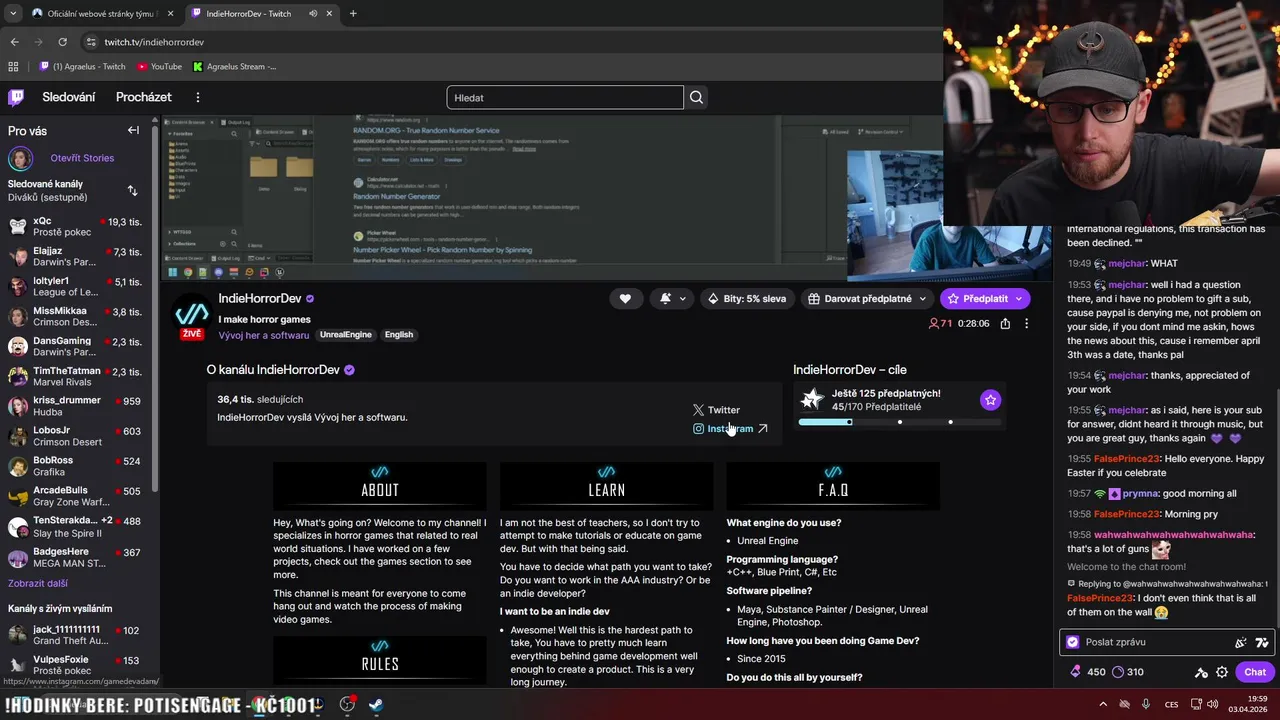Image resolution: width=1280 pixels, height=720 pixels.
Task: Click the notification bell icon
Action: [665, 298]
